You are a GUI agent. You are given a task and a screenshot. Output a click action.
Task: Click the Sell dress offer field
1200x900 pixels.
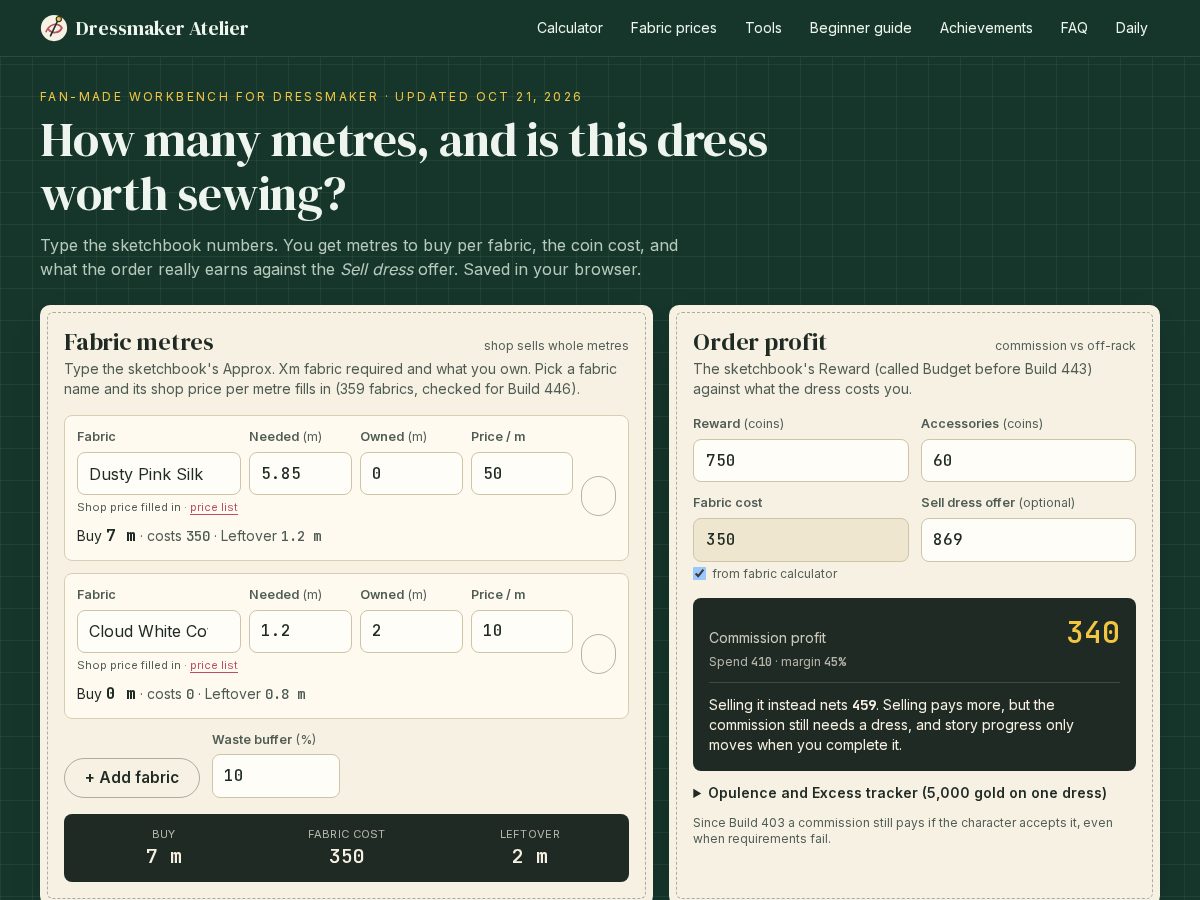click(x=1028, y=540)
